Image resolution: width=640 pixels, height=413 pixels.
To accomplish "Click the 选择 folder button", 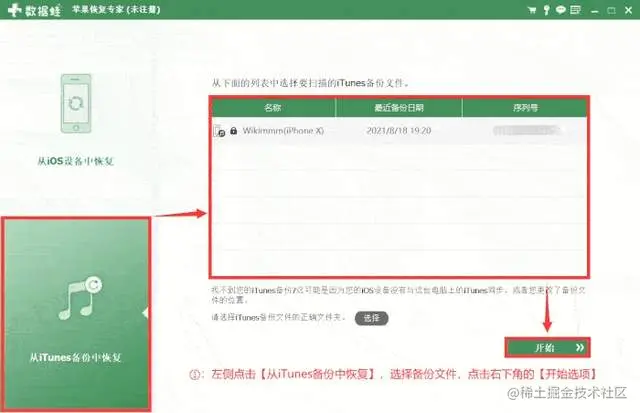I will 371,318.
